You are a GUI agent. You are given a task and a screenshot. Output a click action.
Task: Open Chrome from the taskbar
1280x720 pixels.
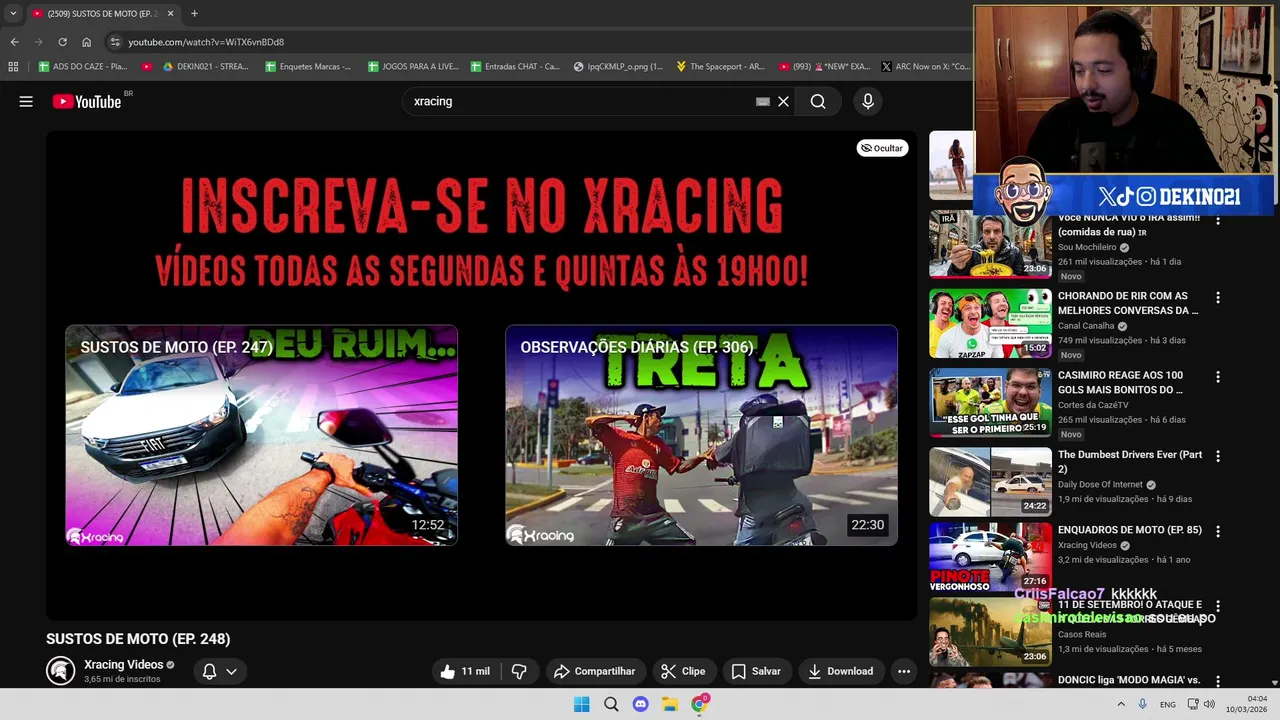[x=699, y=704]
